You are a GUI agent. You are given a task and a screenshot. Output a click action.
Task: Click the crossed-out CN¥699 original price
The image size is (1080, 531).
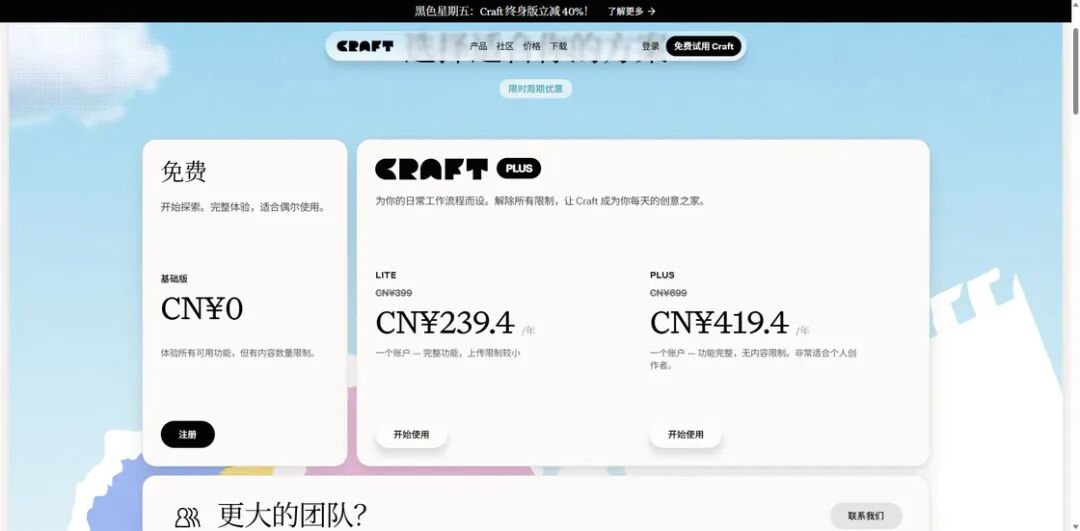click(668, 293)
